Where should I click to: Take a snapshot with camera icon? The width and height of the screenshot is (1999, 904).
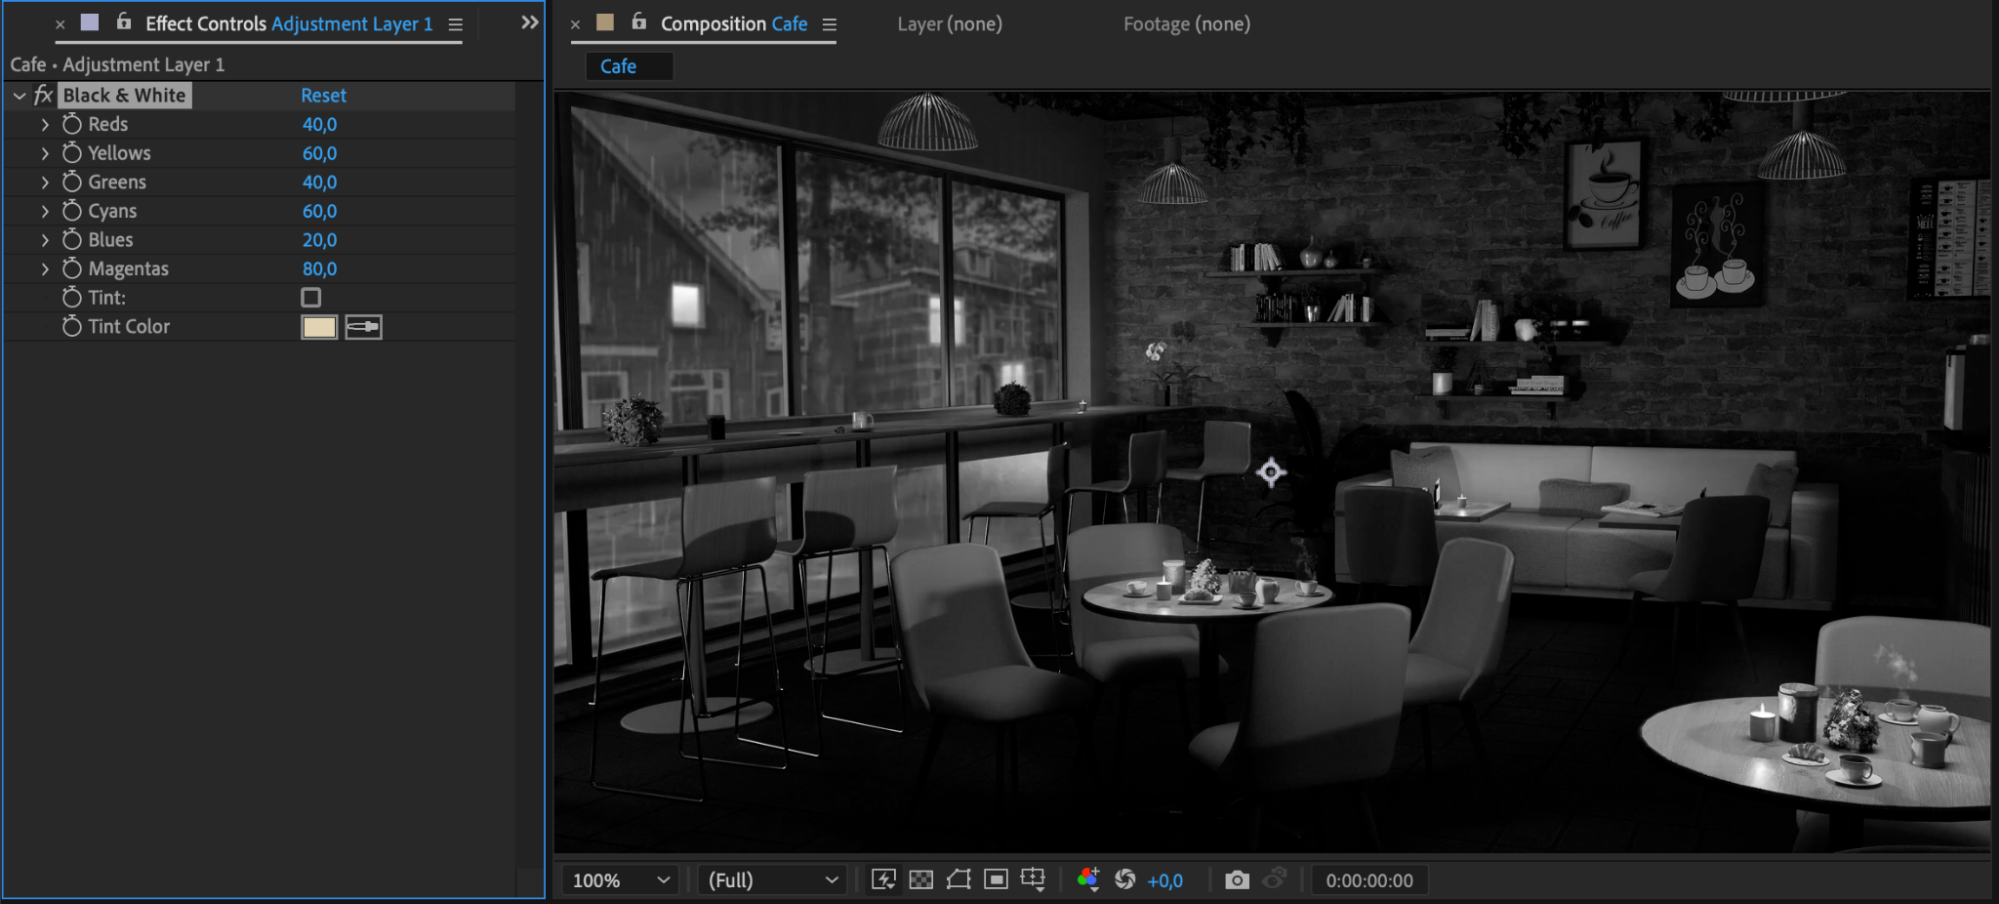coord(1237,880)
